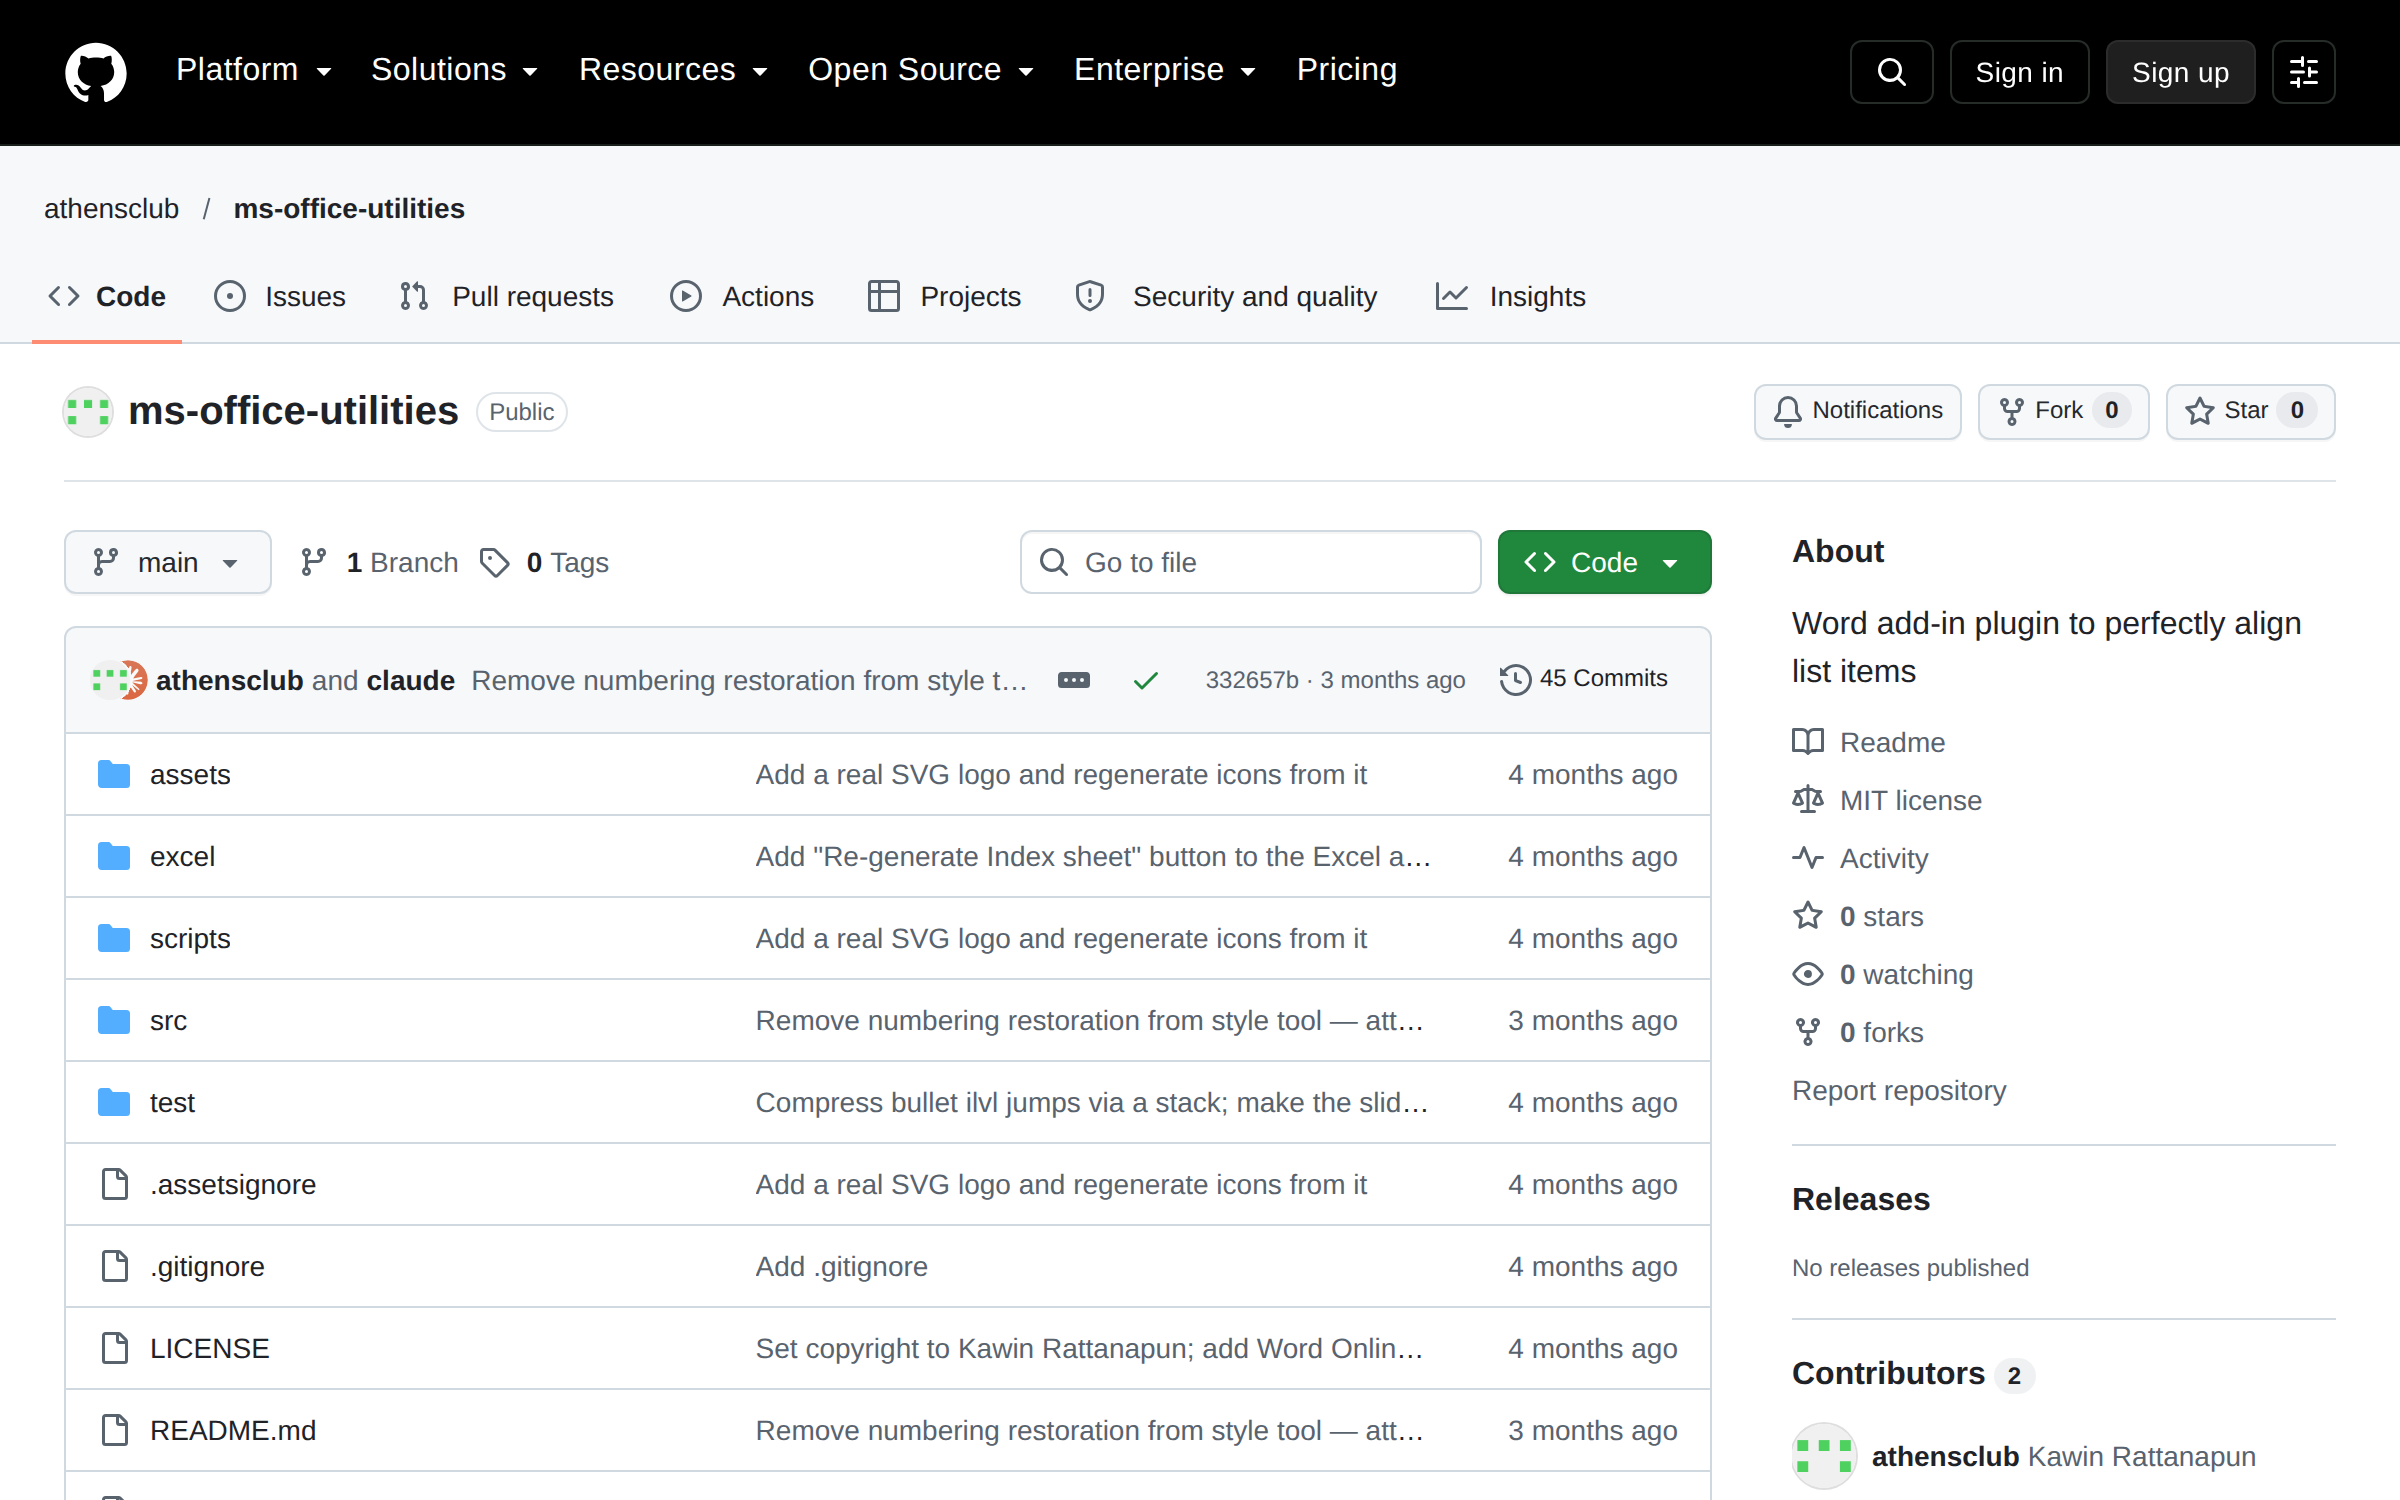Click the expand commit message ellipsis icon
The height and width of the screenshot is (1500, 2400).
pos(1074,680)
